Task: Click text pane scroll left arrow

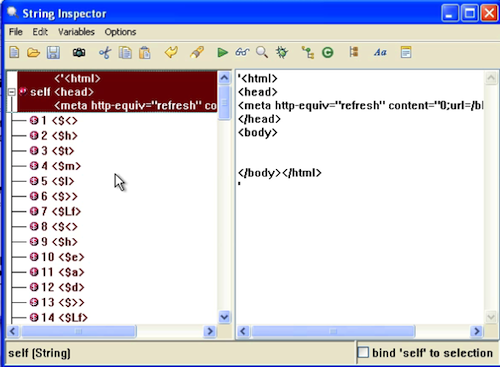Action: [x=243, y=331]
